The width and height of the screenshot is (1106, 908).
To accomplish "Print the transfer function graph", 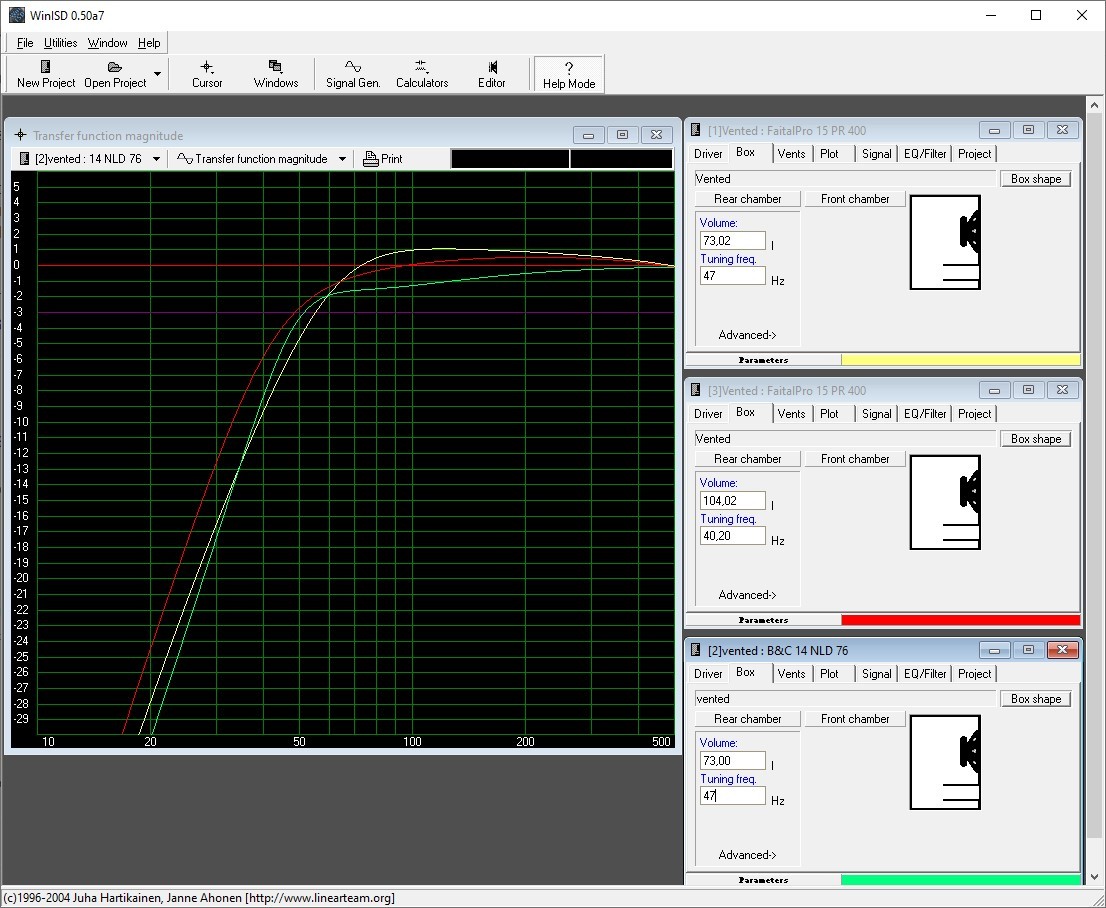I will 383,159.
